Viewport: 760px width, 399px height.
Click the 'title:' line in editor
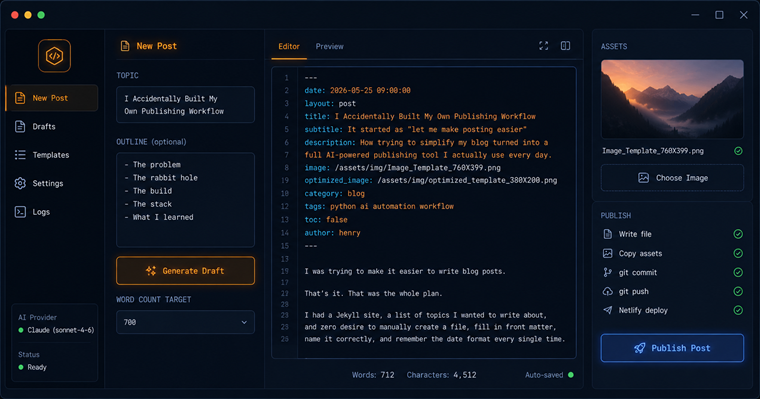click(x=420, y=116)
